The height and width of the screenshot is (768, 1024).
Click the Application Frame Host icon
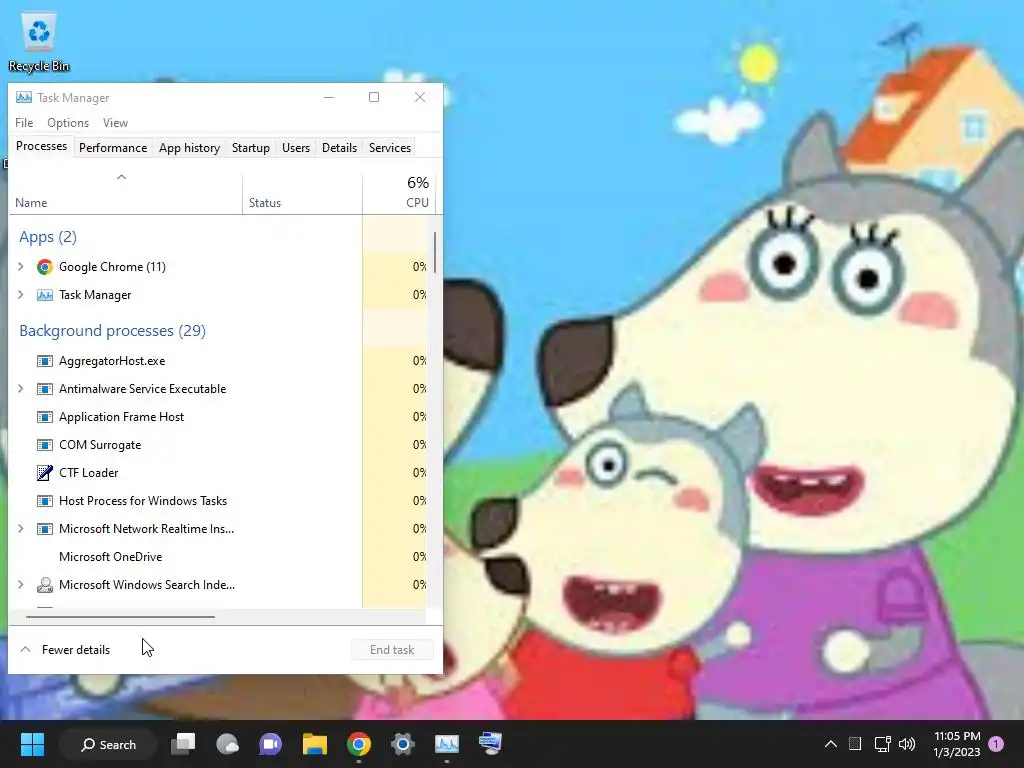[x=44, y=417]
